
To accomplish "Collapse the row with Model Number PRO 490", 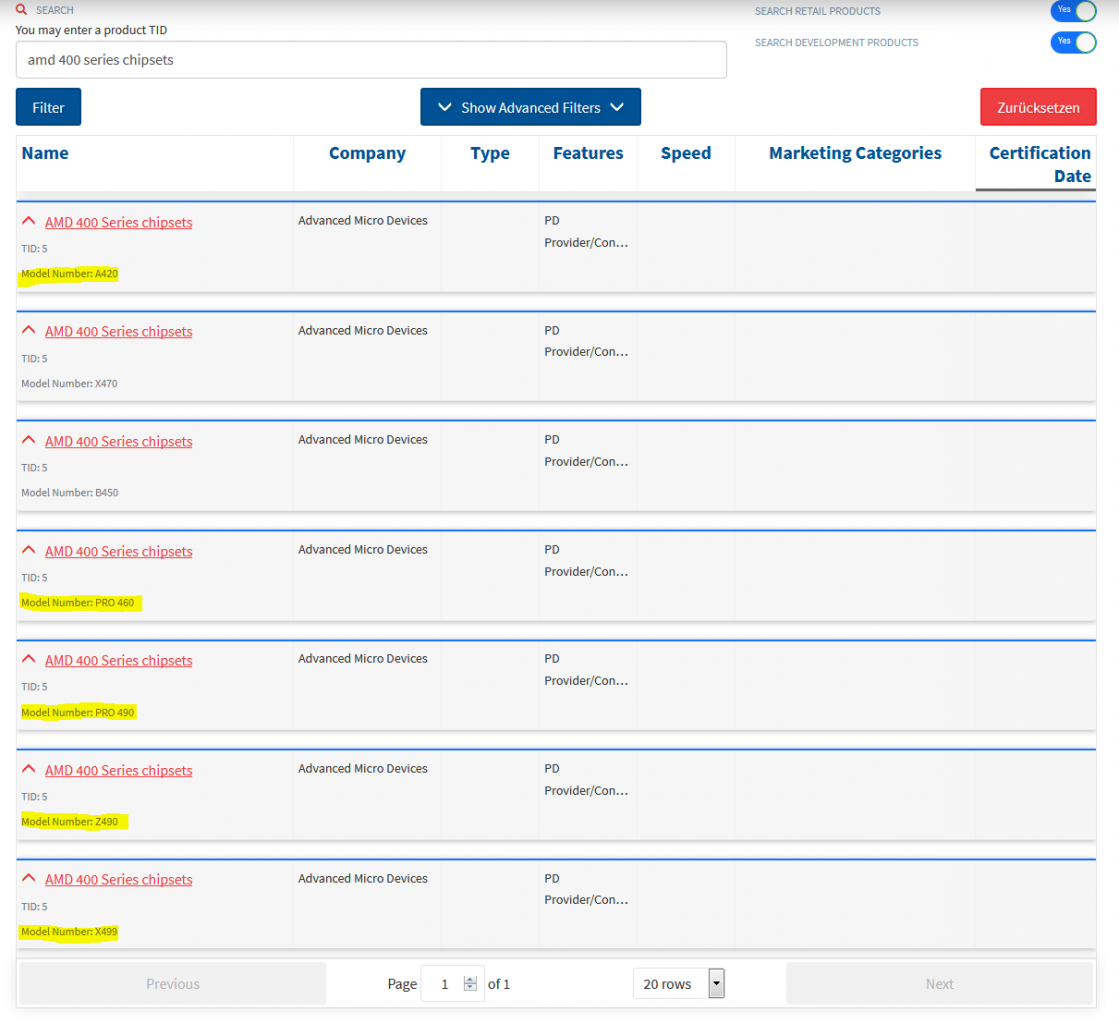I will (29, 659).
